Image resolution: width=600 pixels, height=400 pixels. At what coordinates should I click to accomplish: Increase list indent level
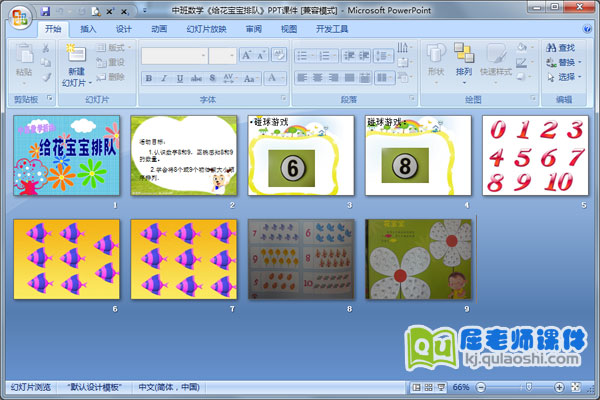tap(364, 56)
